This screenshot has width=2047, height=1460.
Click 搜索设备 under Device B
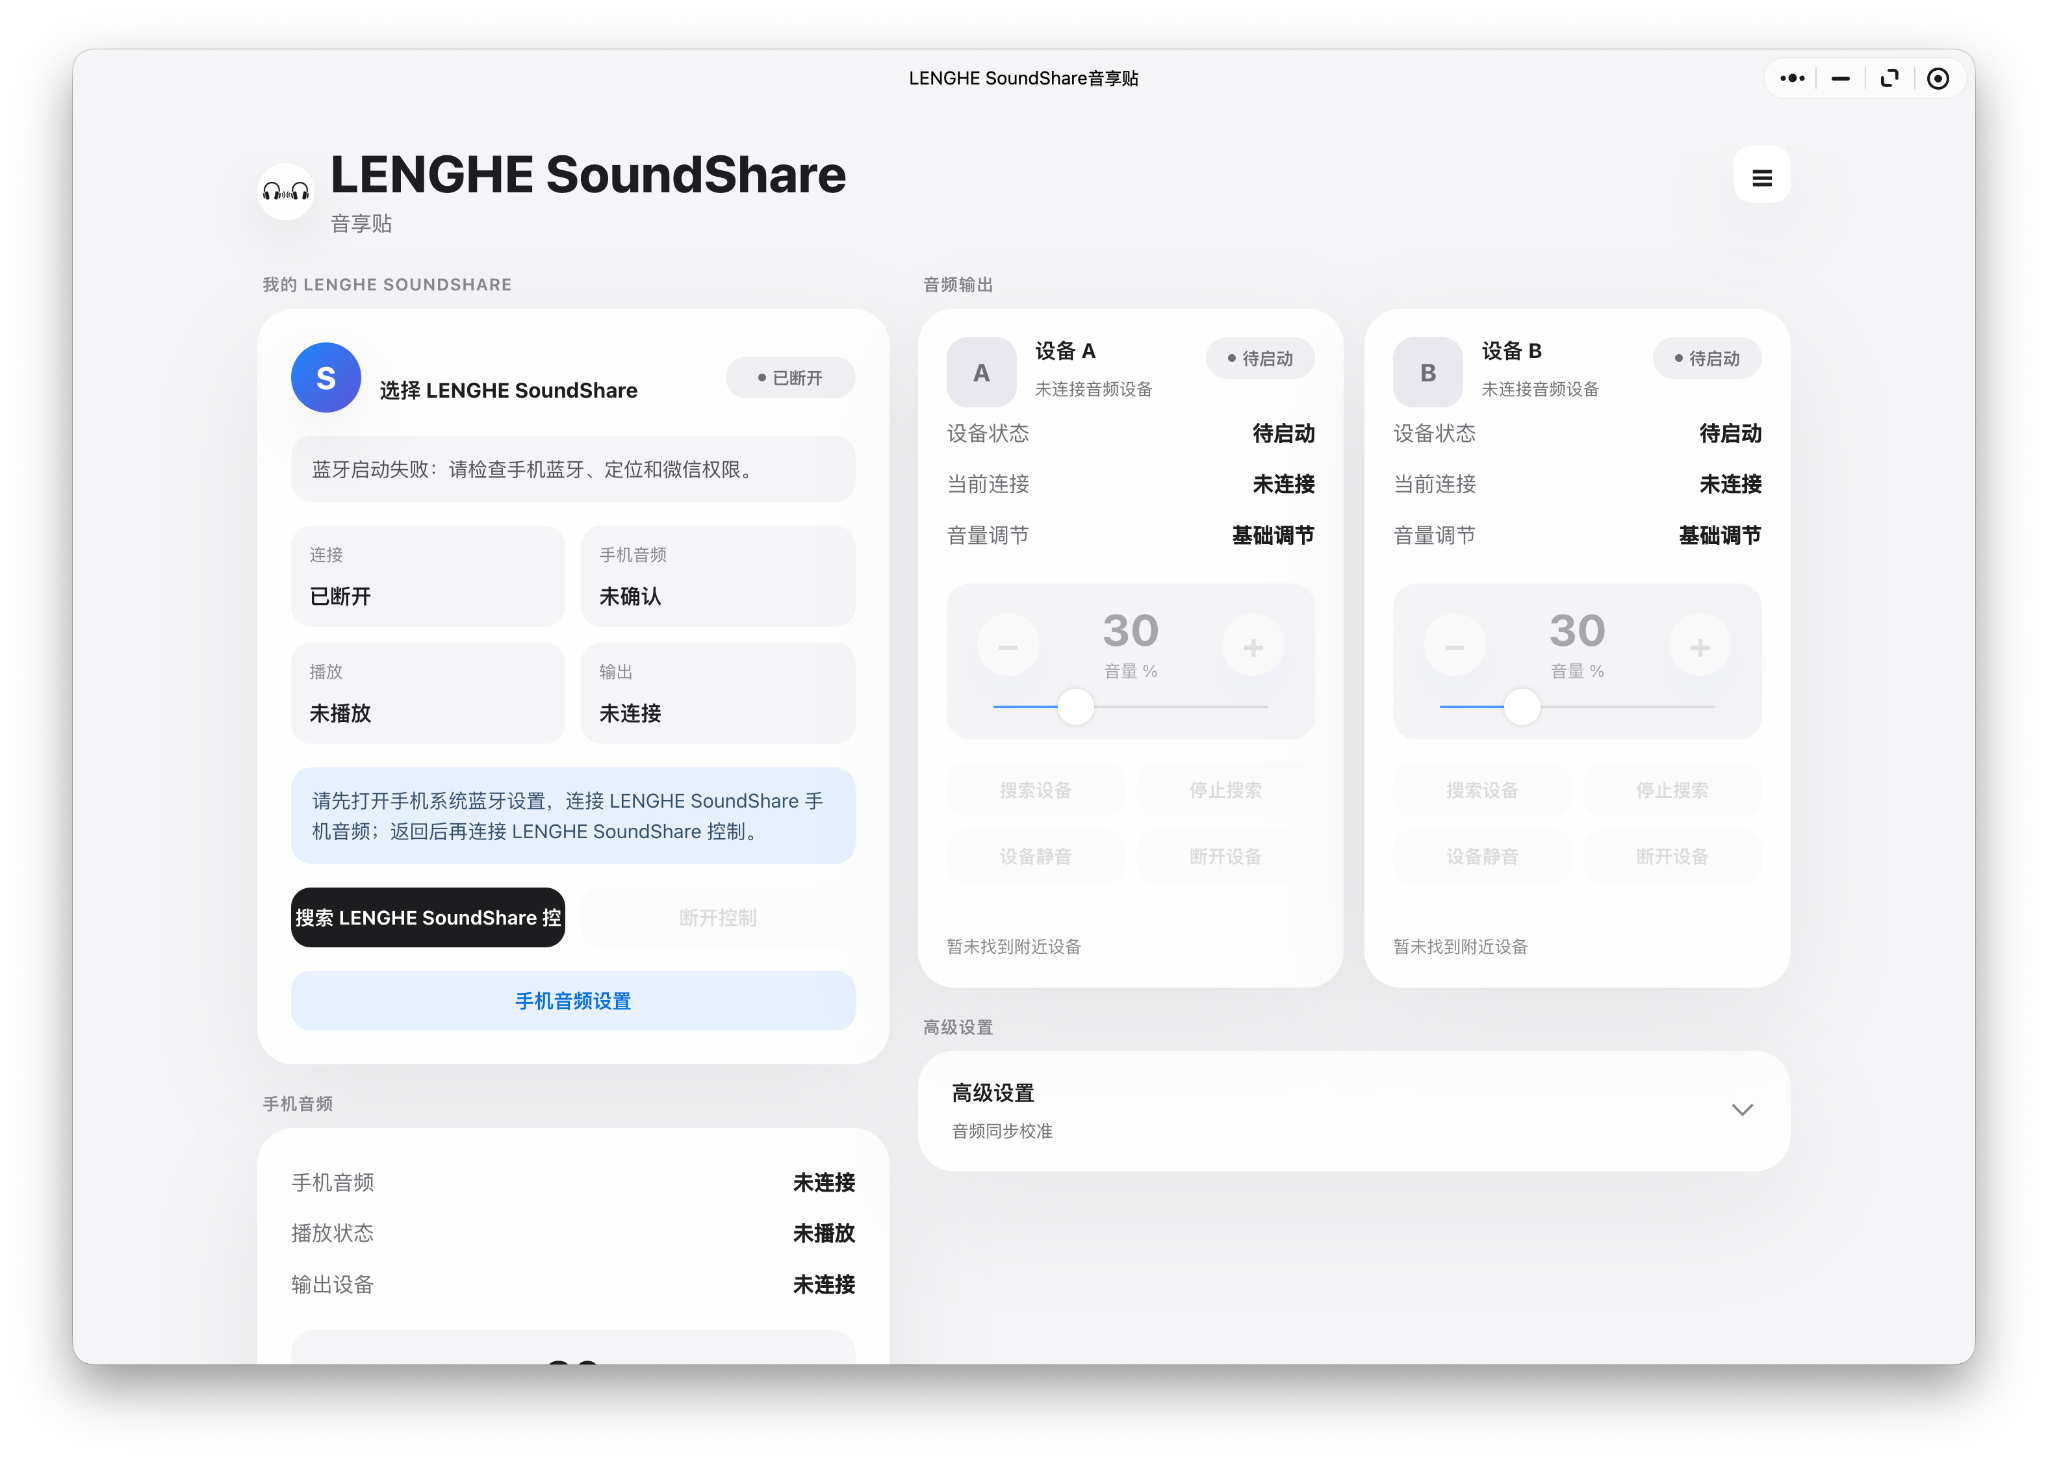[x=1482, y=790]
